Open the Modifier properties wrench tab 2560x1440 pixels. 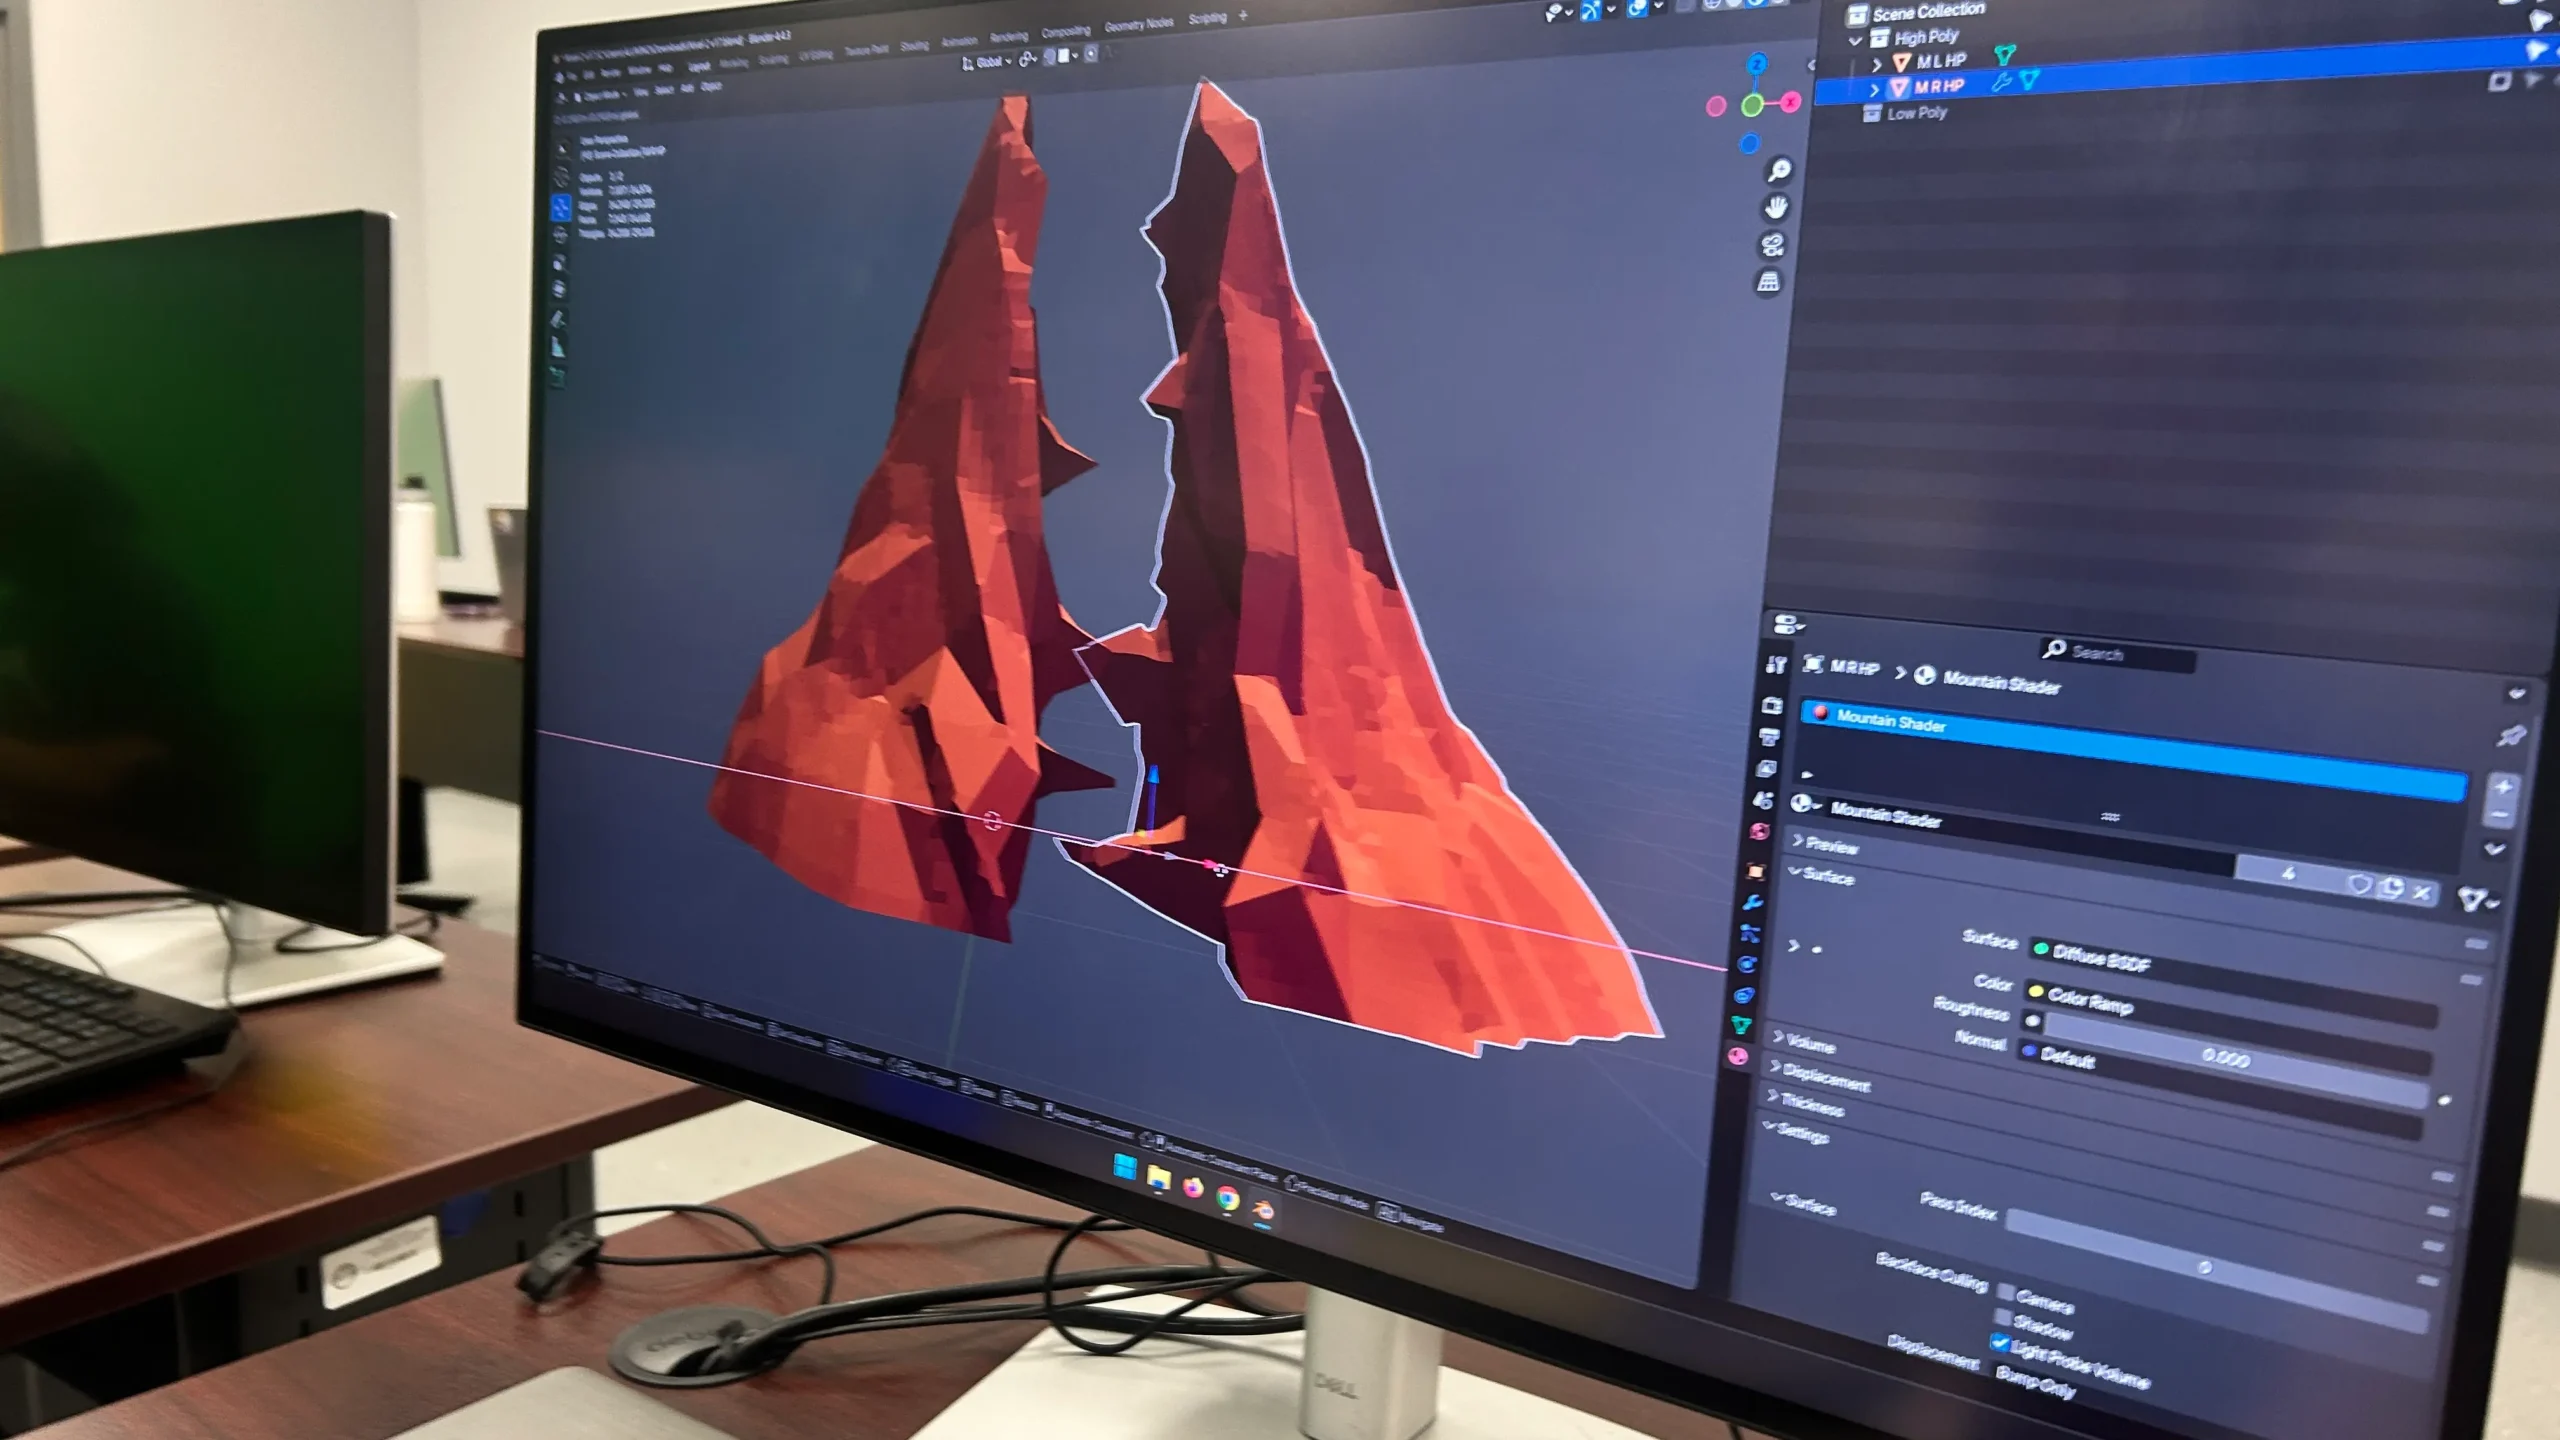pyautogui.click(x=1752, y=902)
